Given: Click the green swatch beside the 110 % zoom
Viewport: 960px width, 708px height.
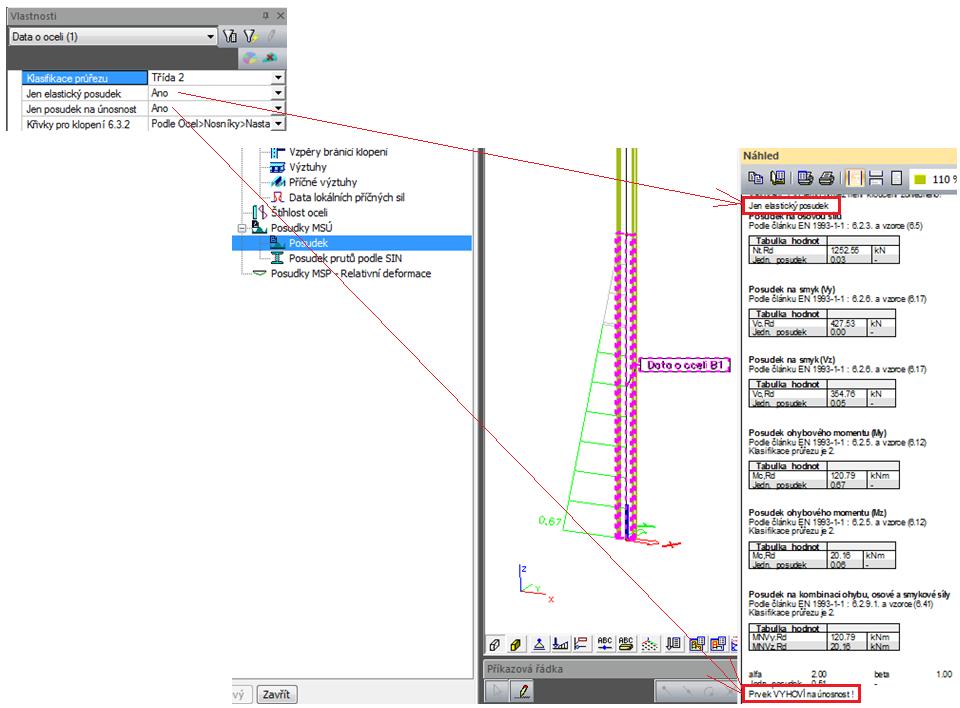Looking at the screenshot, I should 920,179.
